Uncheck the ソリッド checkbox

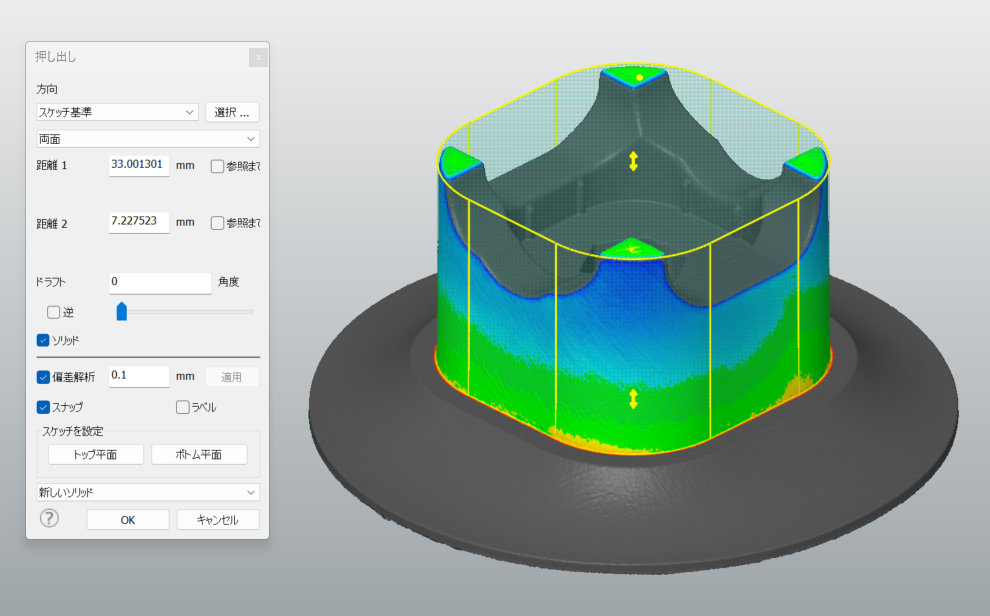click(x=44, y=341)
